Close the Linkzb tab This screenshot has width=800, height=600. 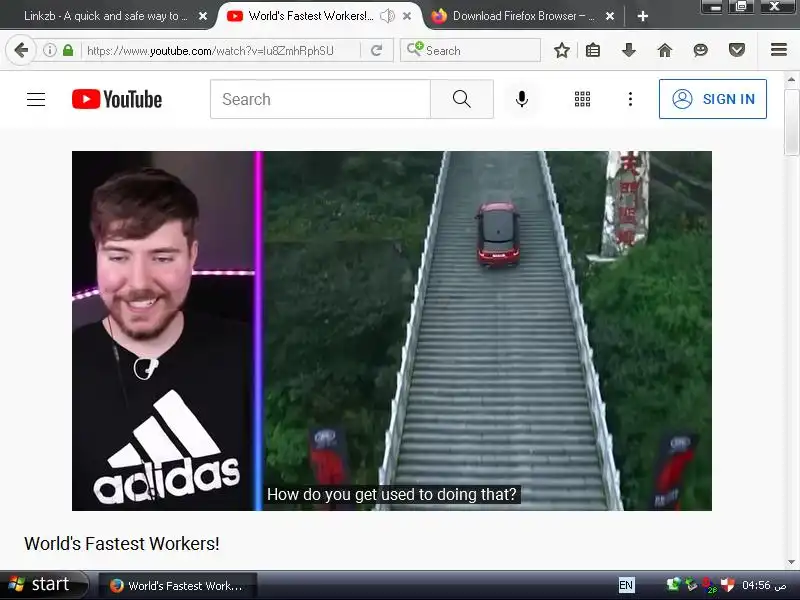(203, 16)
